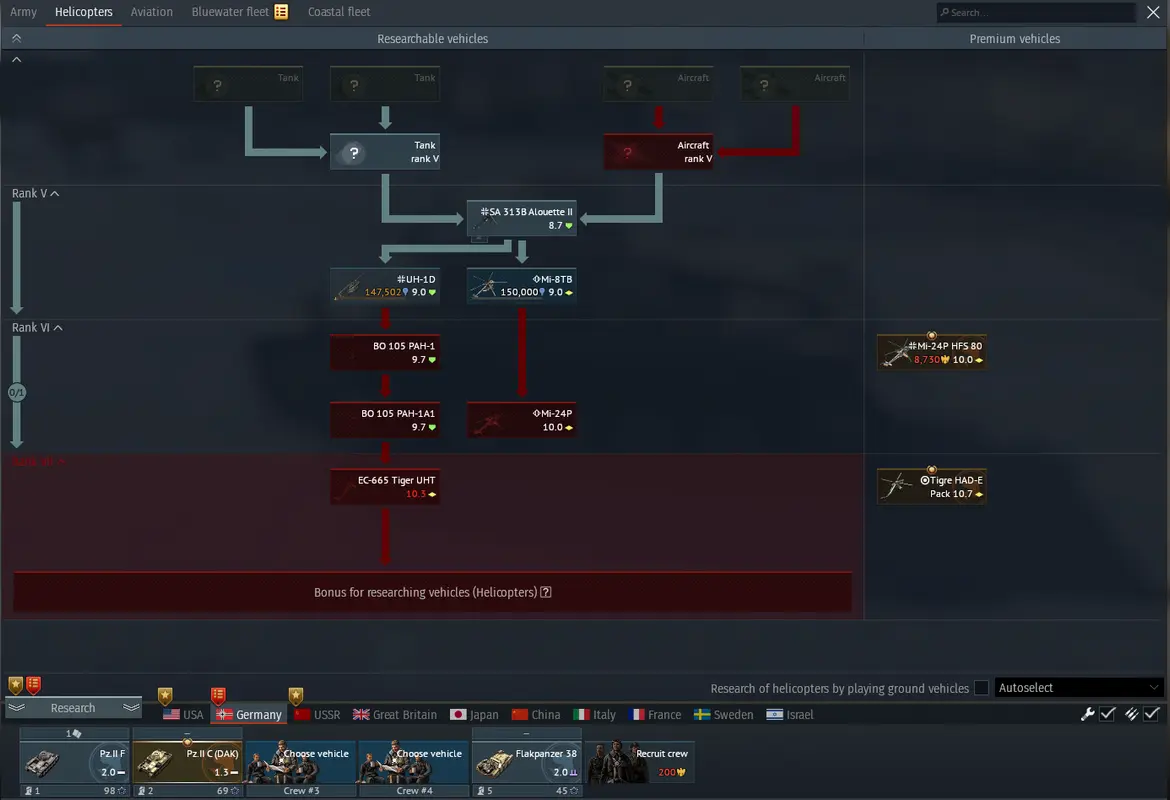1170x800 pixels.
Task: Select the USA nation tab
Action: click(183, 715)
